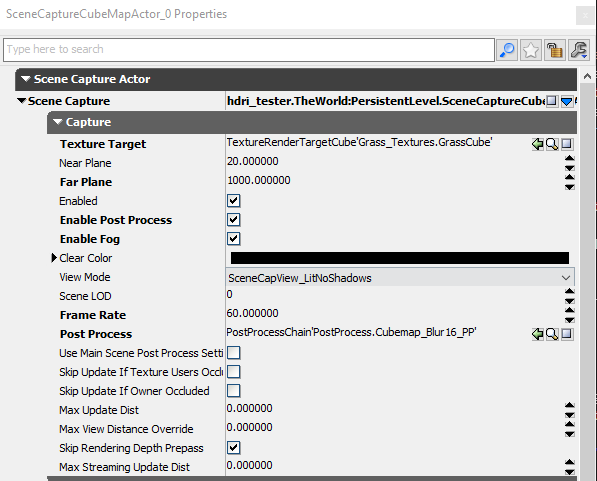Click the vertical scrollbar track
Image resolution: width=597 pixels, height=481 pixels.
point(587,282)
